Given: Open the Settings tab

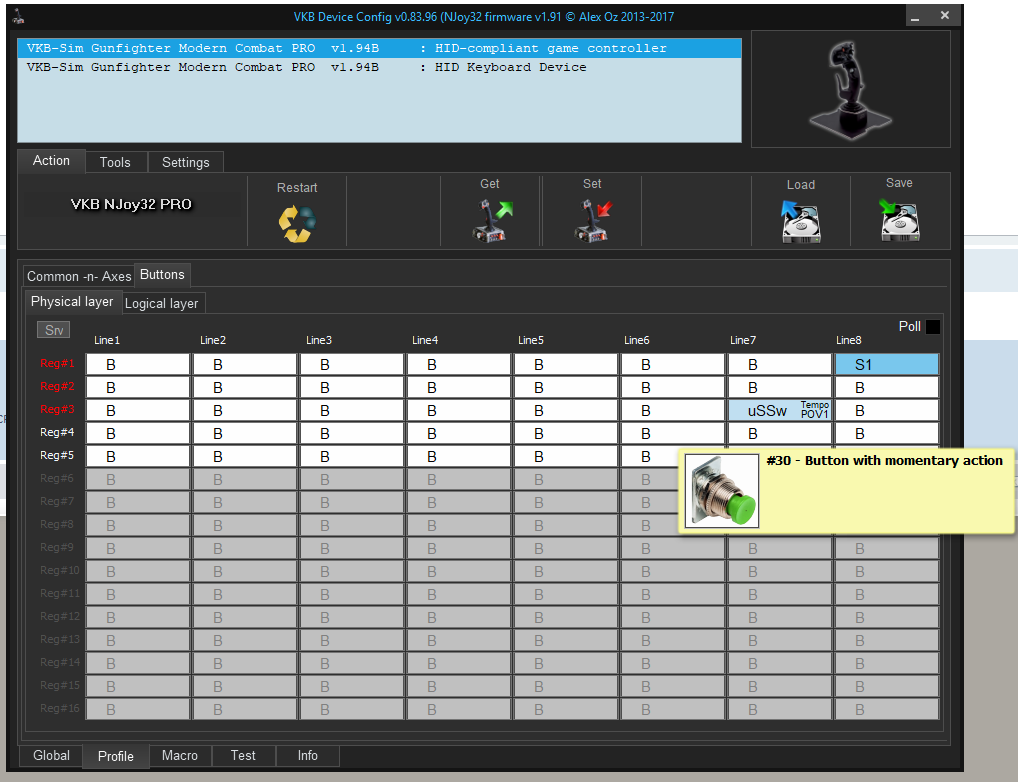Looking at the screenshot, I should coord(186,162).
